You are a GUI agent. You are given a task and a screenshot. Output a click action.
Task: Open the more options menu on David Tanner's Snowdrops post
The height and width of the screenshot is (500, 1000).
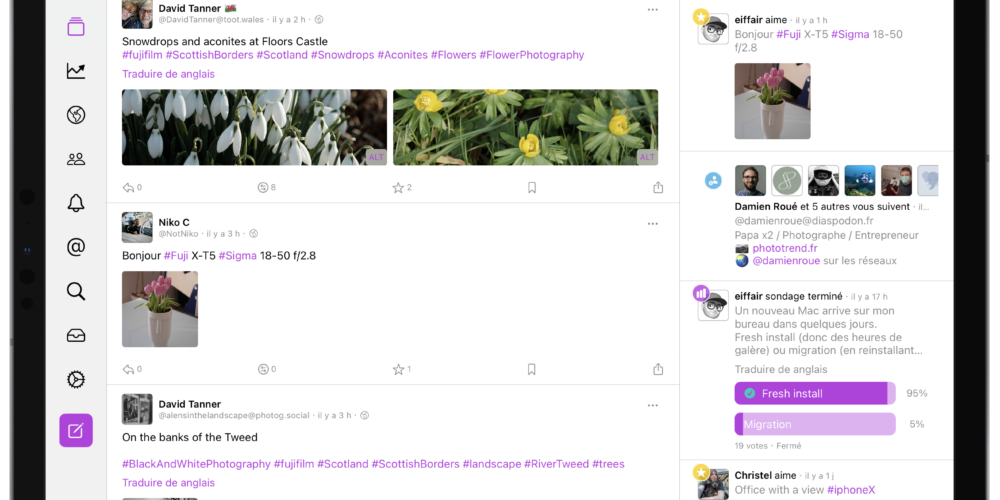[x=652, y=10]
